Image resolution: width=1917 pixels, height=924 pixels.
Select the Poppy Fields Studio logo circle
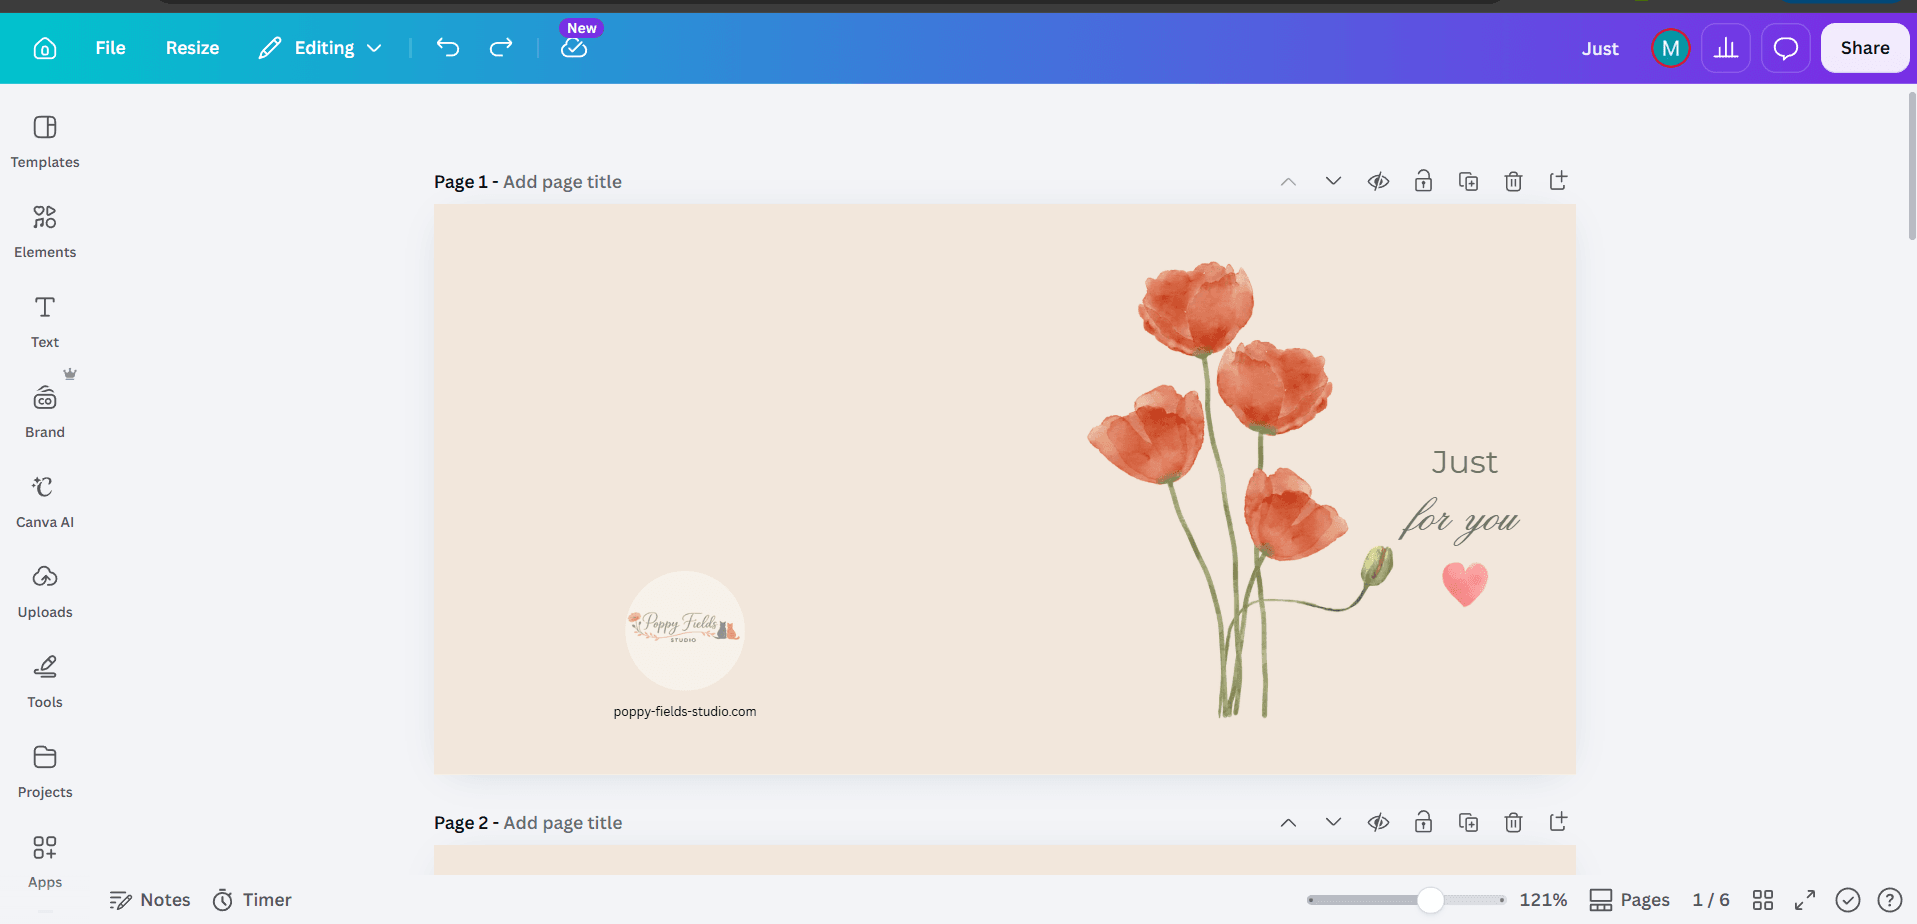pos(685,630)
